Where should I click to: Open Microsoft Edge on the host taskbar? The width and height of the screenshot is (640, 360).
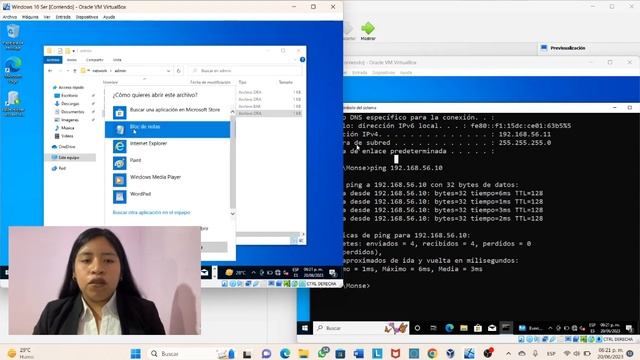(x=284, y=353)
